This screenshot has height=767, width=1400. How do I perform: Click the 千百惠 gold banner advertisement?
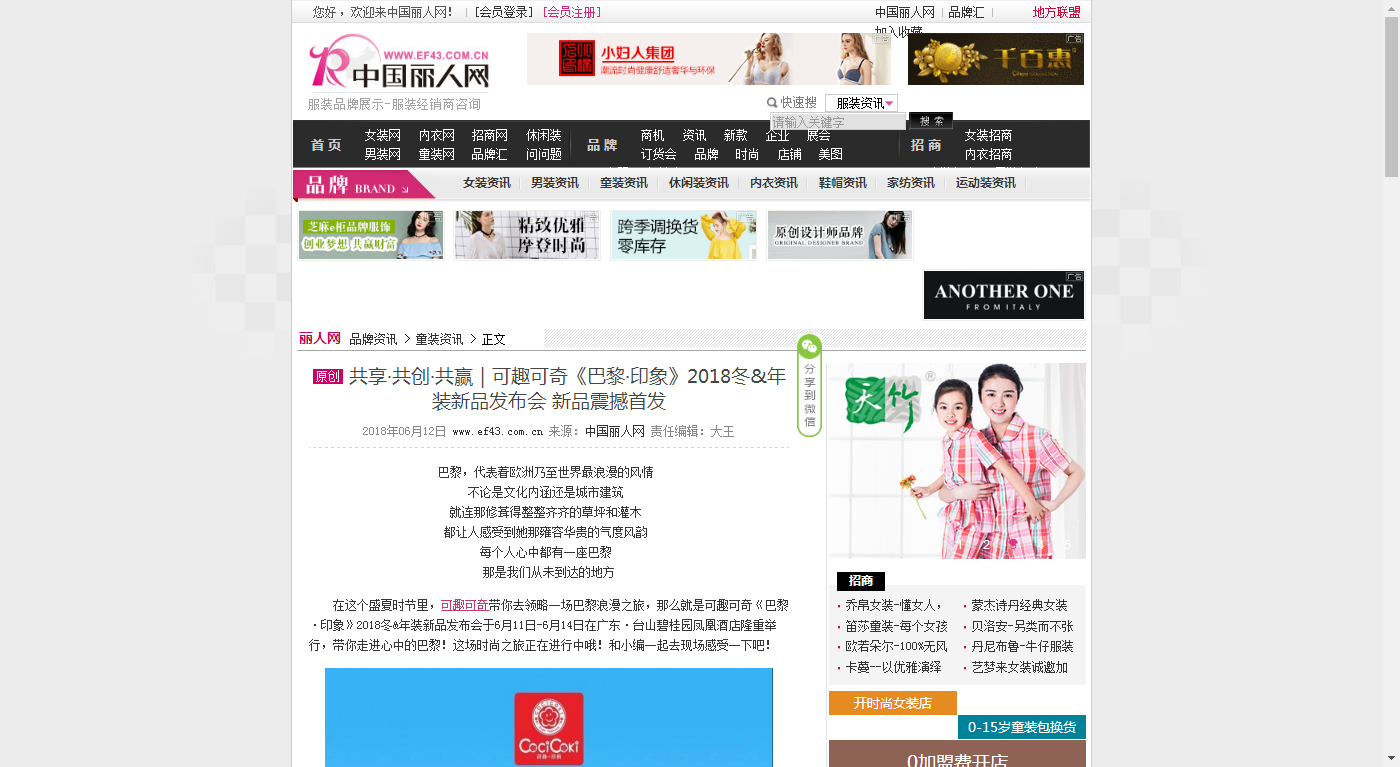(996, 59)
